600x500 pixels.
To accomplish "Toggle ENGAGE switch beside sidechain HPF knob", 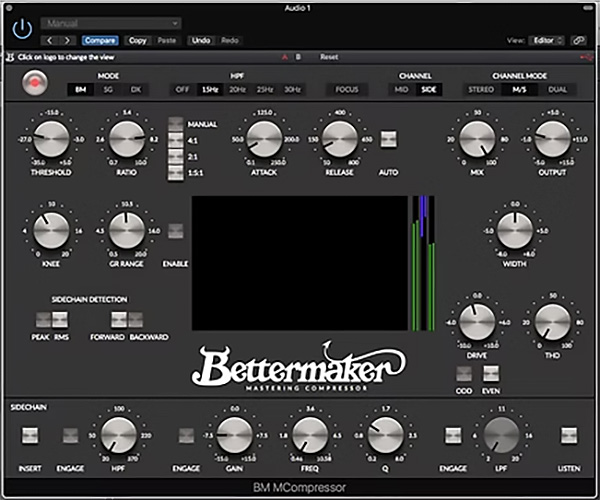I will [x=70, y=436].
